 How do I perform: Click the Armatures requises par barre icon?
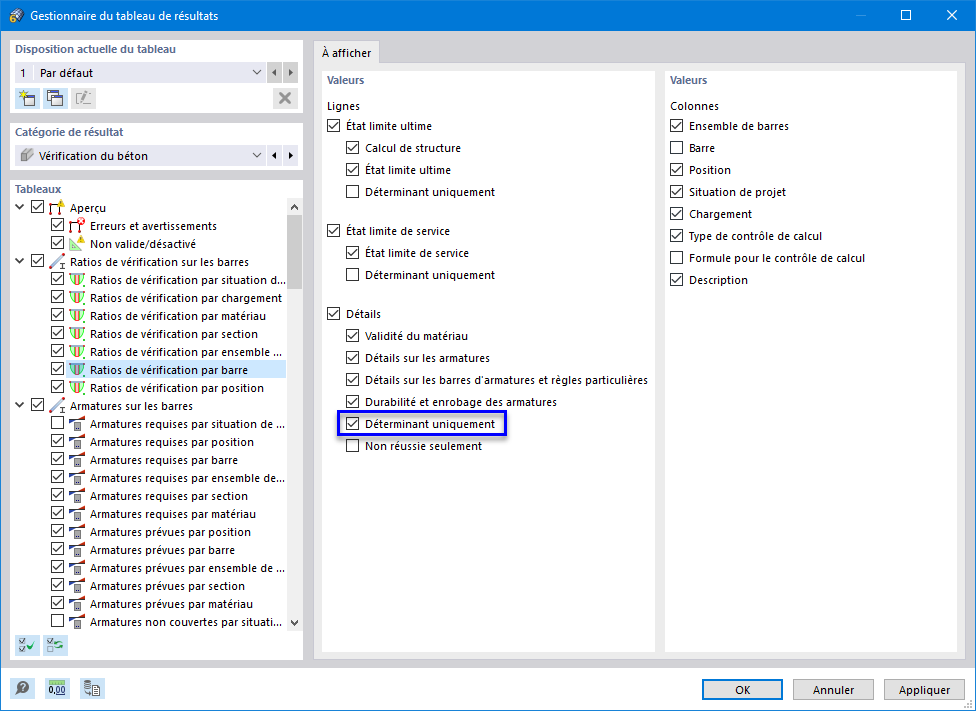(77, 460)
